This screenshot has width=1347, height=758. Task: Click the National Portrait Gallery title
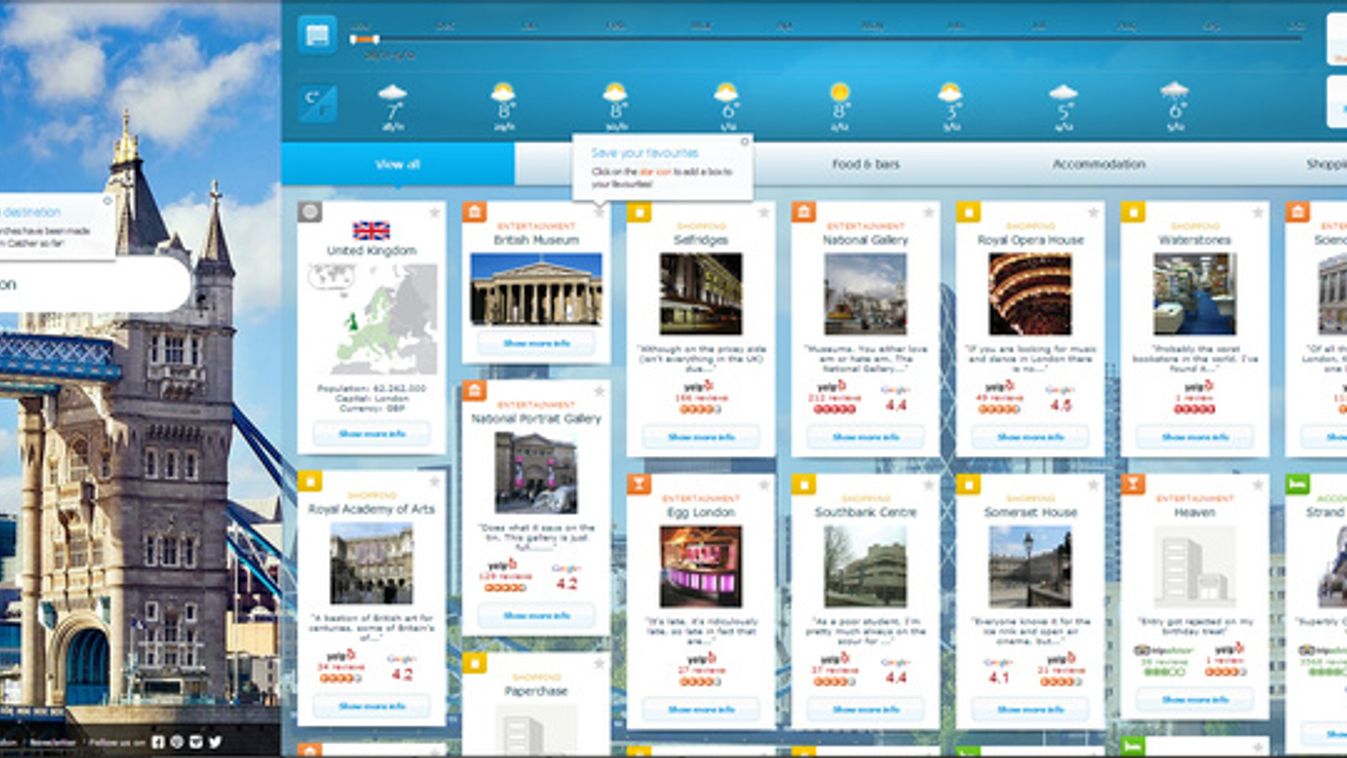pyautogui.click(x=536, y=419)
